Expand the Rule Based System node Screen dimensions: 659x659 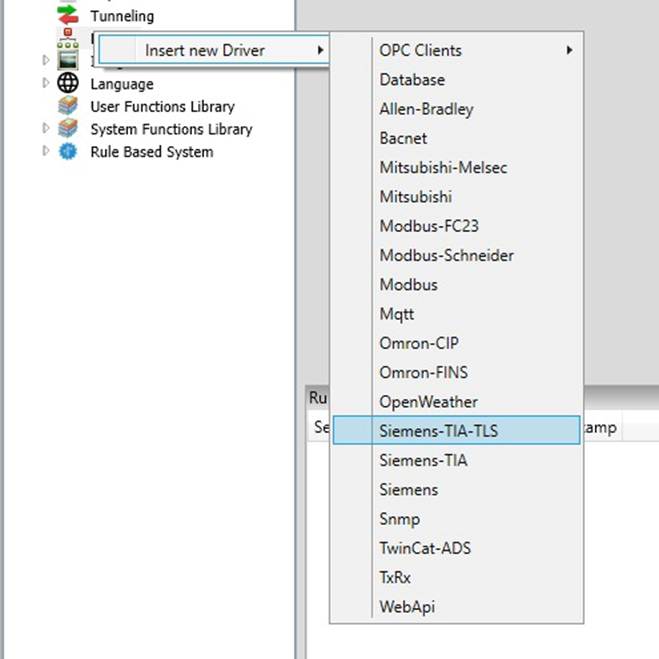pyautogui.click(x=46, y=152)
